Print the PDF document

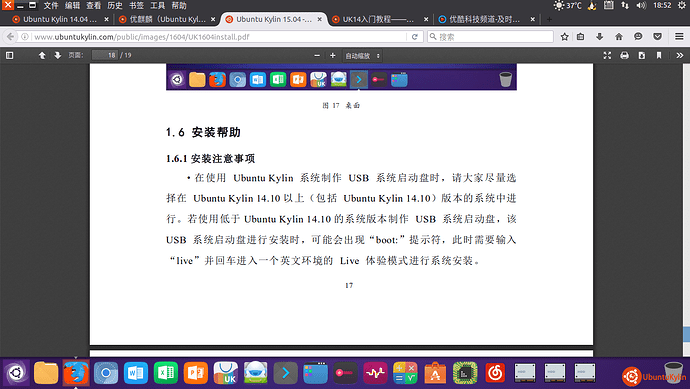tap(624, 55)
